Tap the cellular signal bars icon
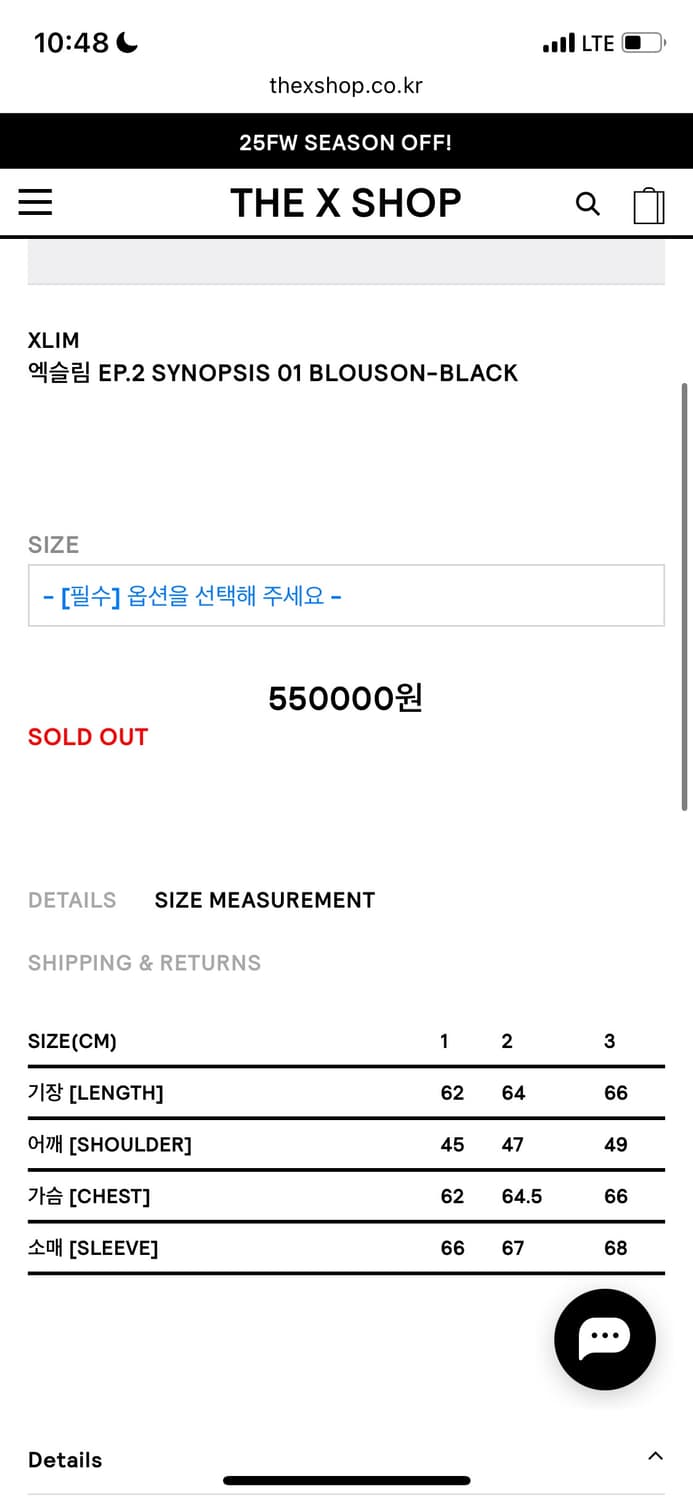 (558, 43)
